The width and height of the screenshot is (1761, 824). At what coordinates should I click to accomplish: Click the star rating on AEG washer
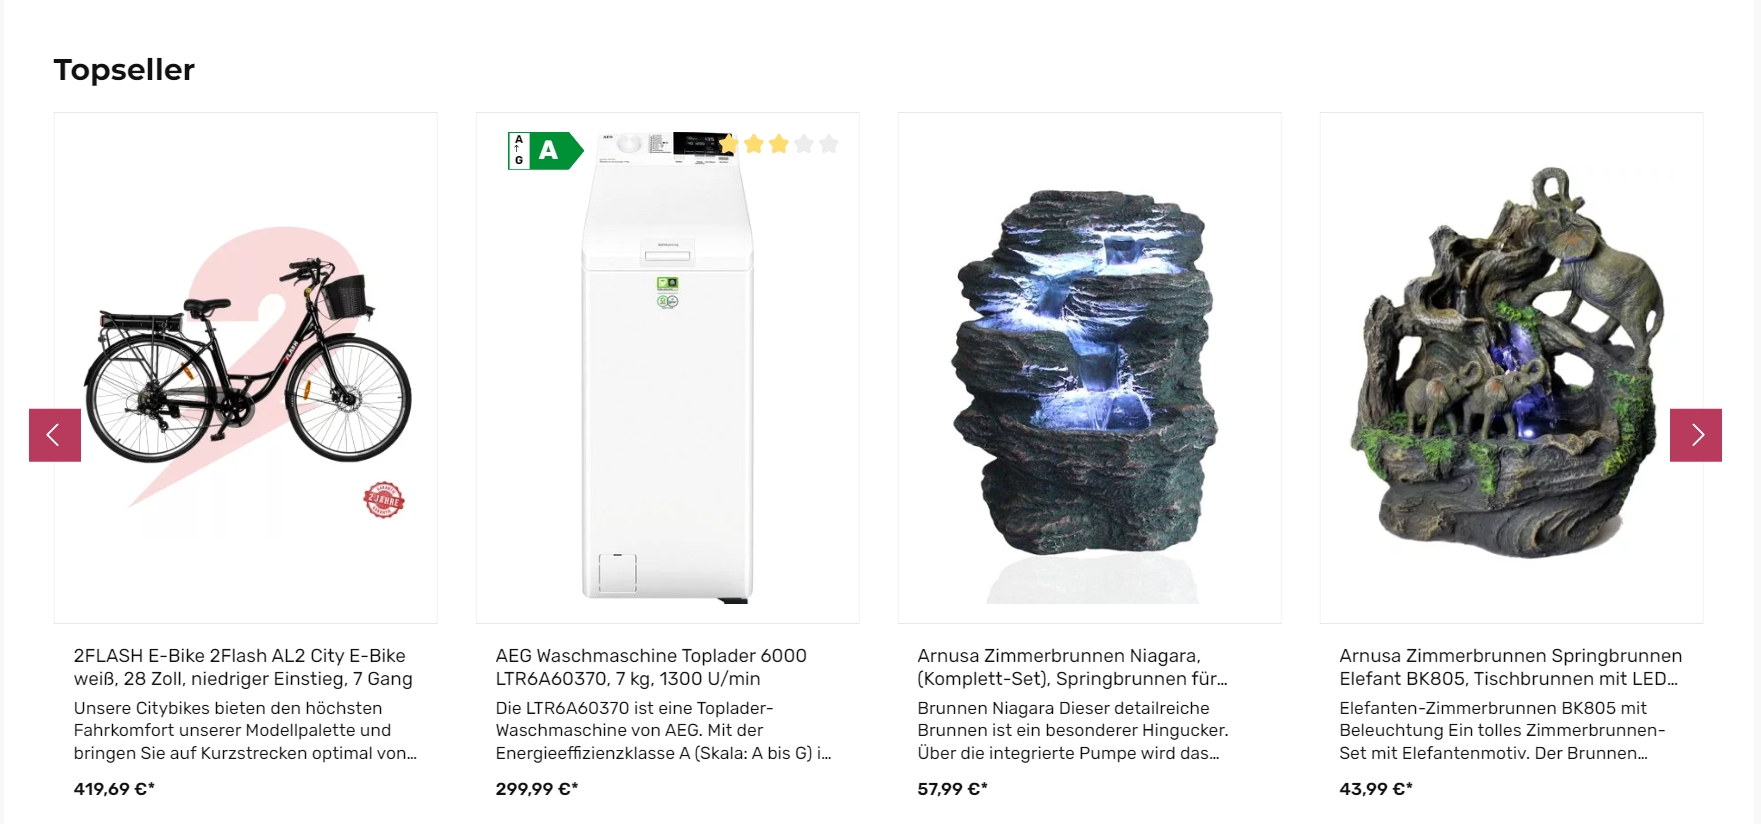pyautogui.click(x=779, y=144)
